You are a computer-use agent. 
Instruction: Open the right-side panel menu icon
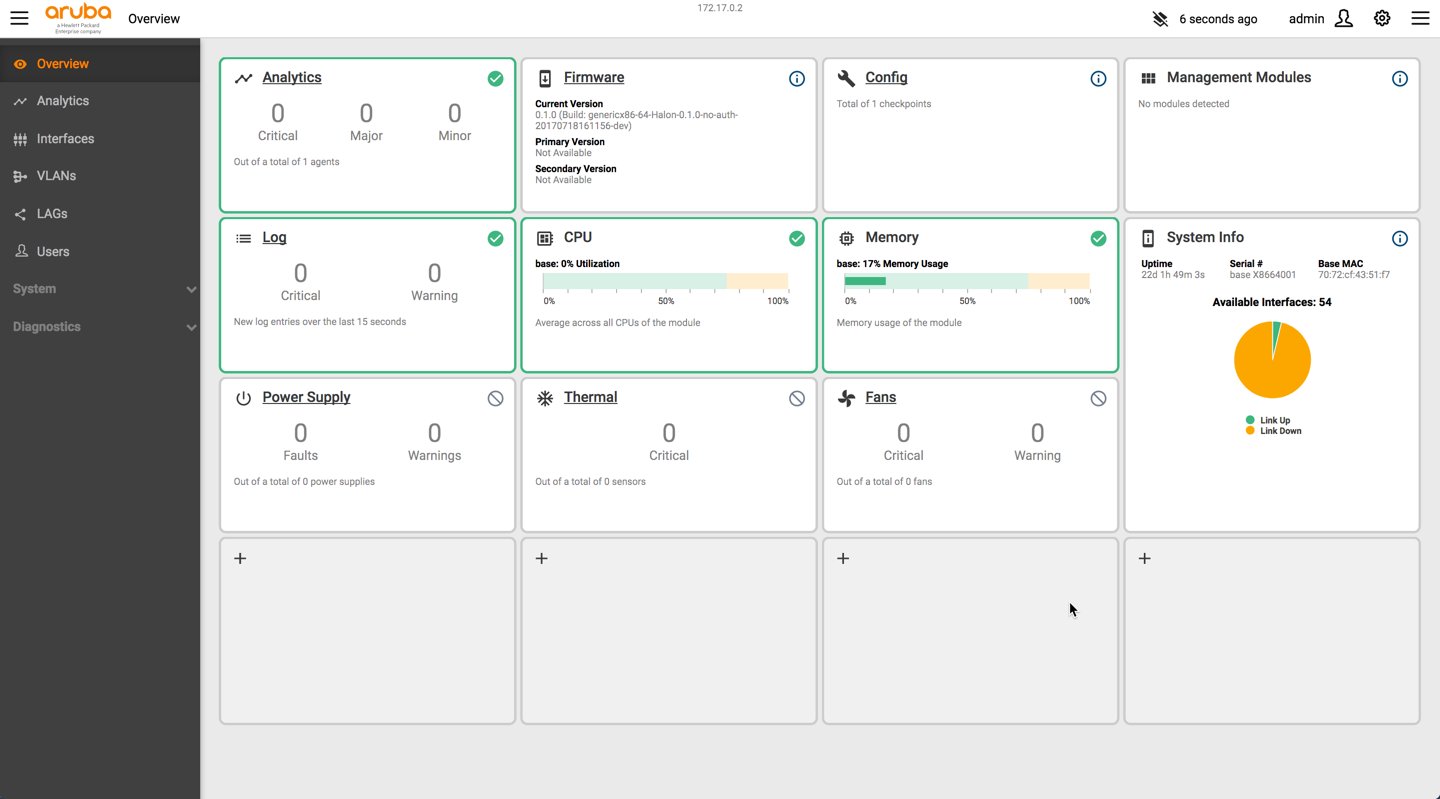click(x=1420, y=18)
